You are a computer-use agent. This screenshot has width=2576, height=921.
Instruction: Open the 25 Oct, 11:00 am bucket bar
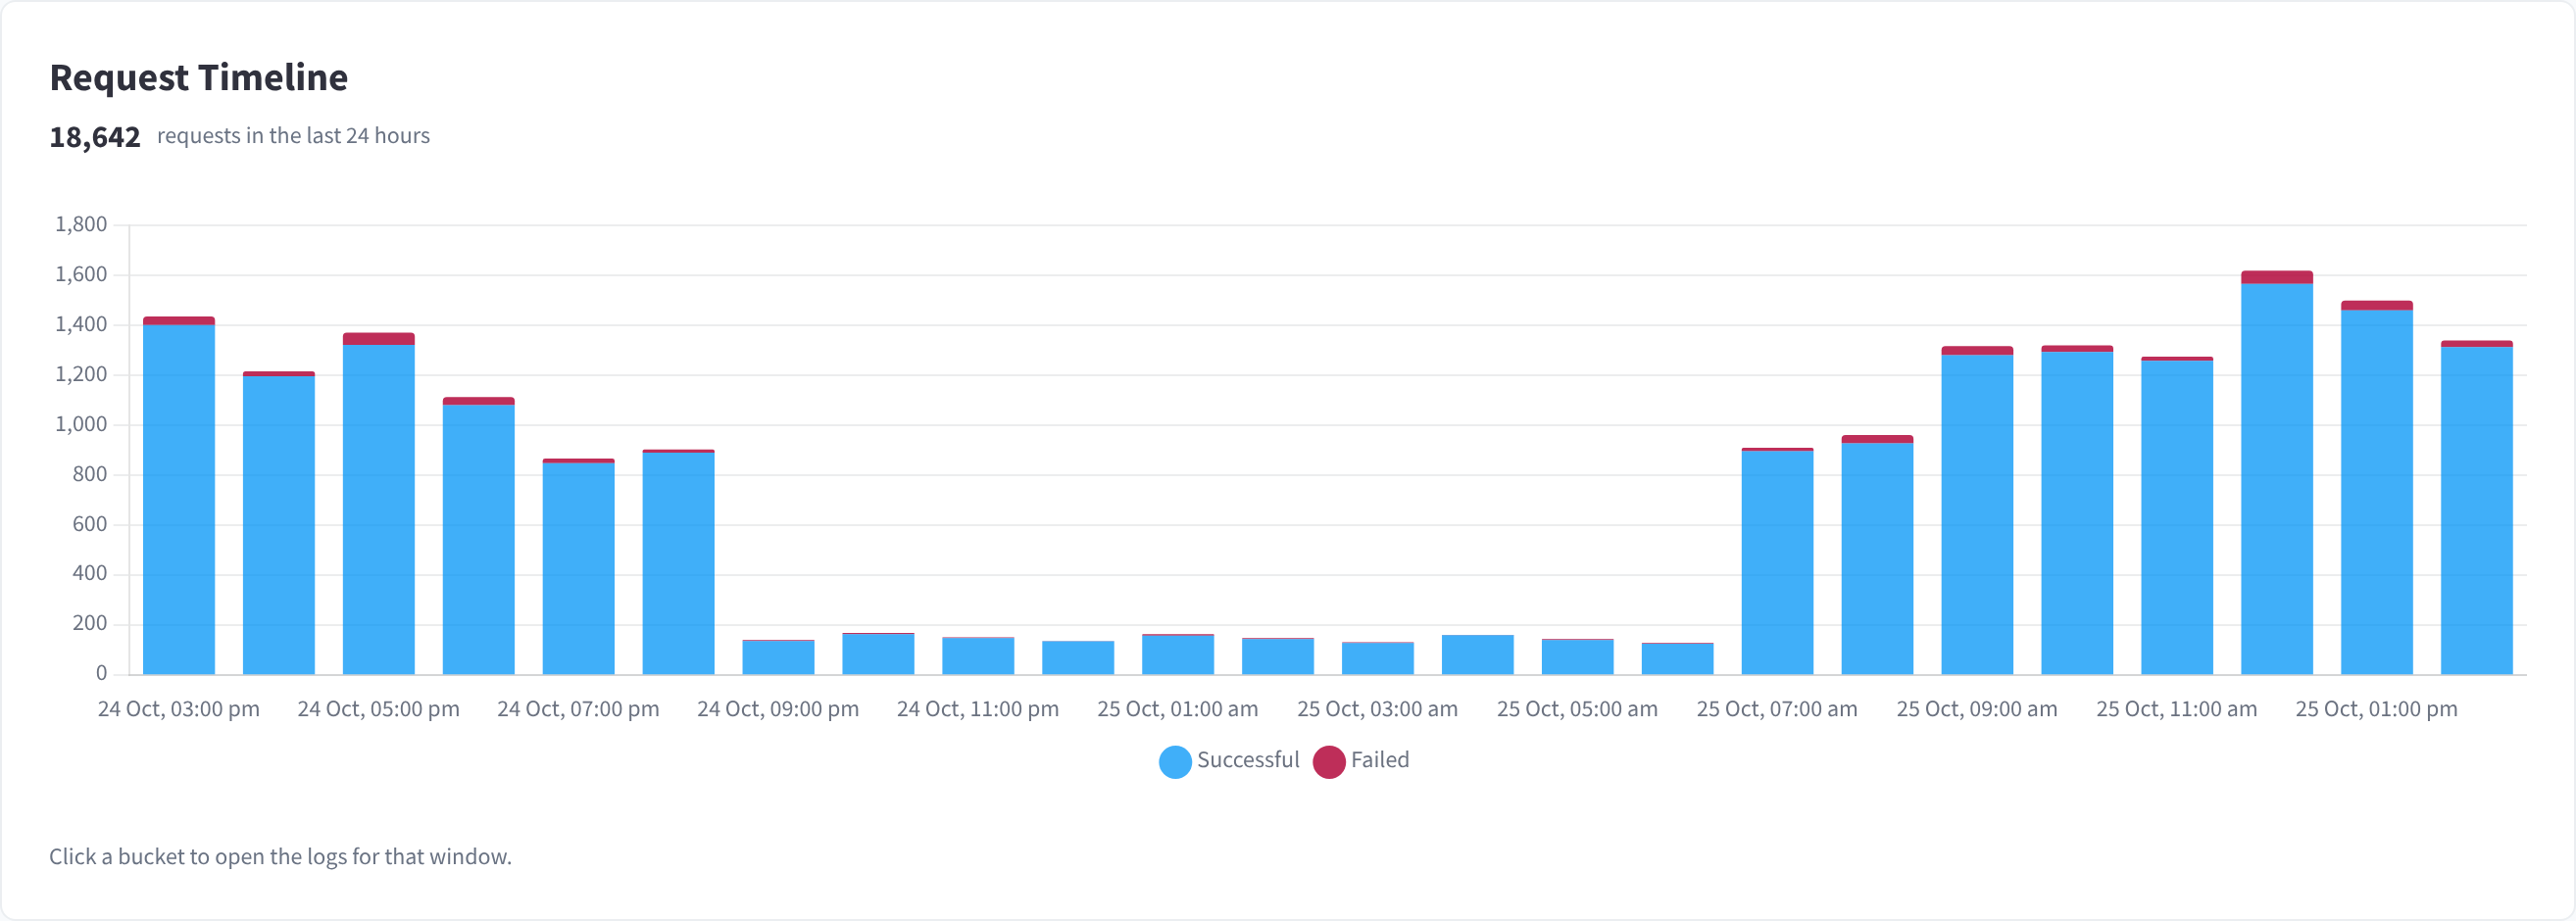[2177, 516]
